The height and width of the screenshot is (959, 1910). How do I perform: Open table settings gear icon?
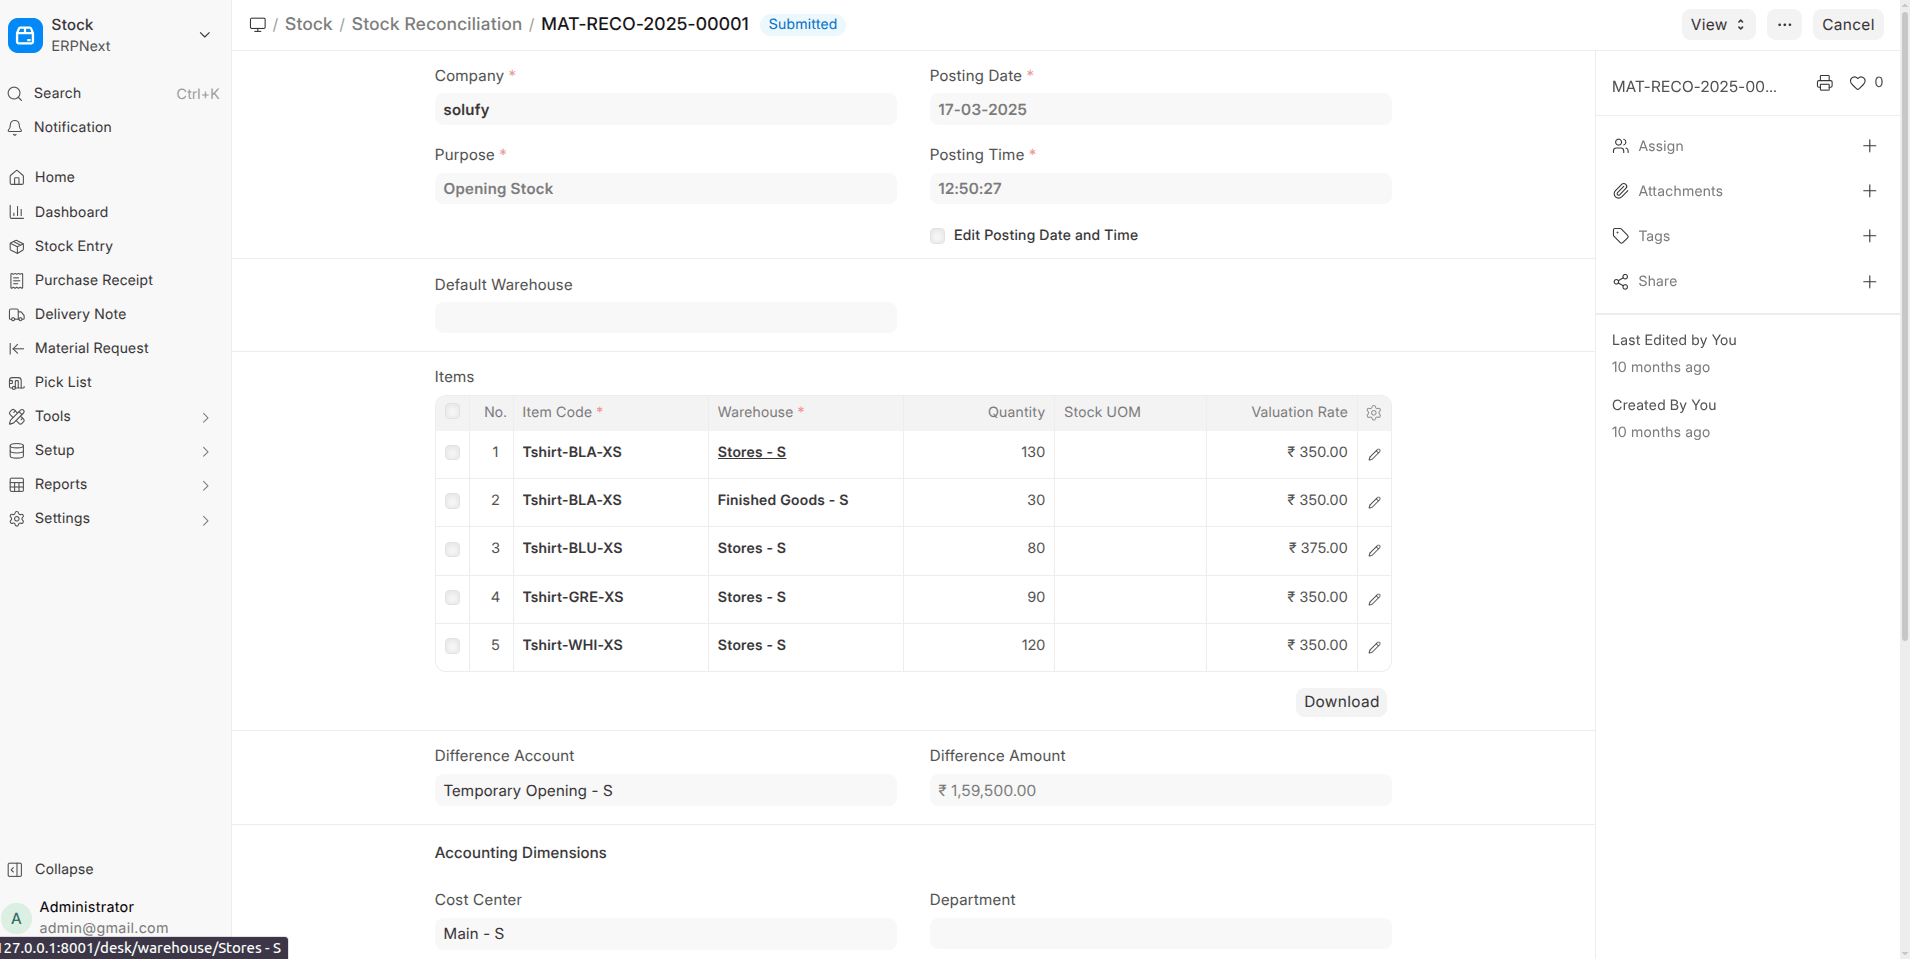(x=1374, y=413)
